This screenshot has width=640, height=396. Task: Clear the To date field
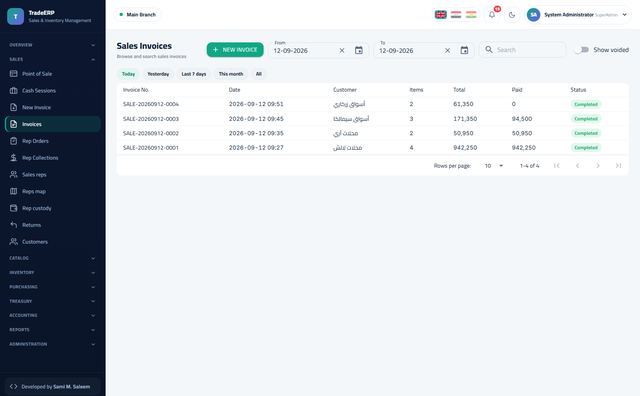click(447, 50)
